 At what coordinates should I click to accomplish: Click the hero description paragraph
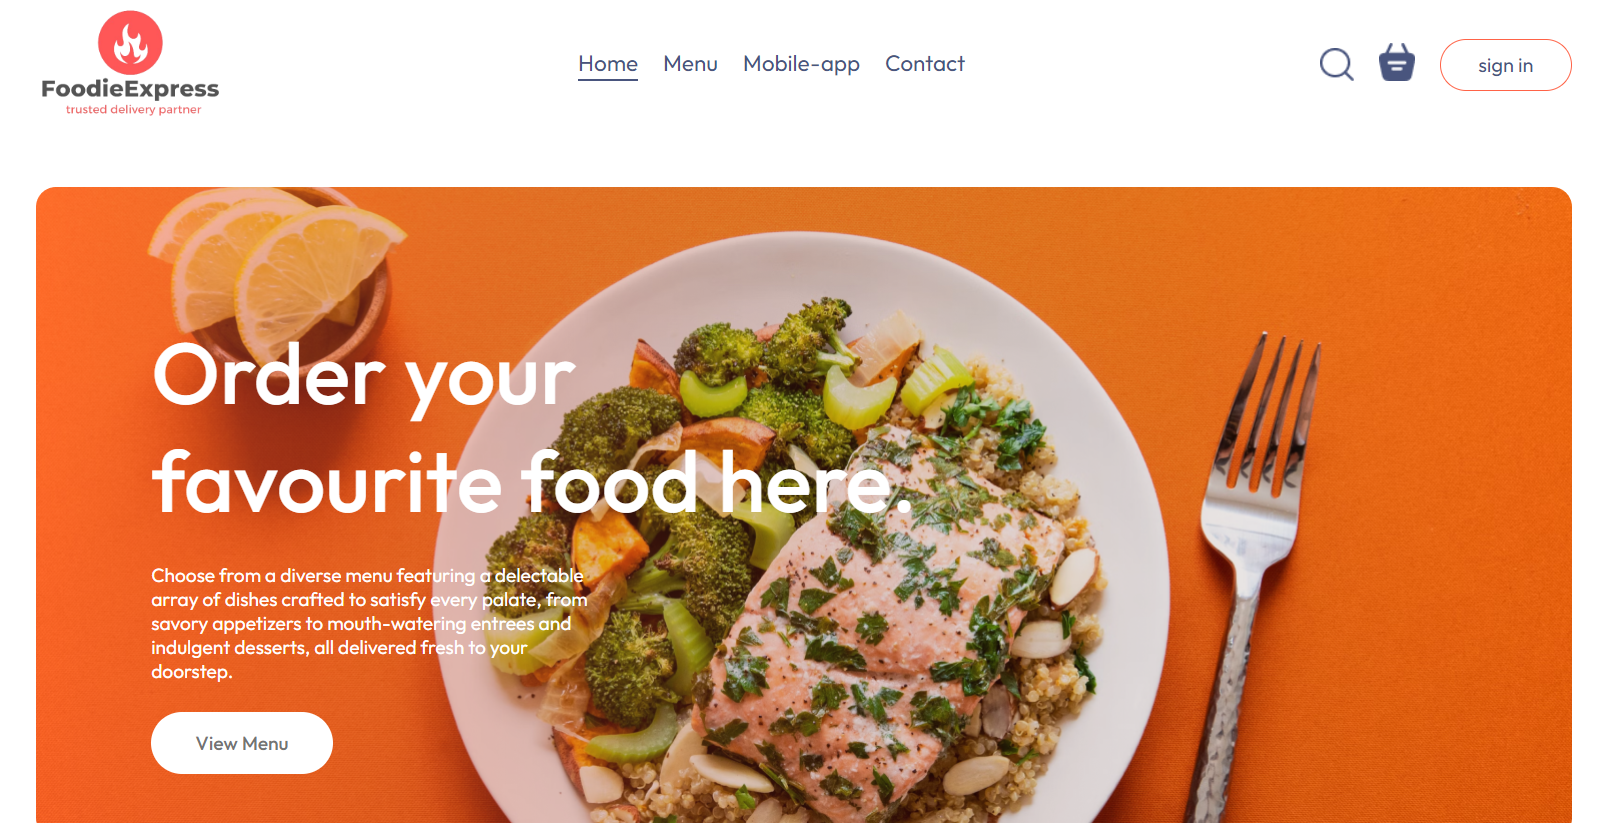click(x=369, y=624)
